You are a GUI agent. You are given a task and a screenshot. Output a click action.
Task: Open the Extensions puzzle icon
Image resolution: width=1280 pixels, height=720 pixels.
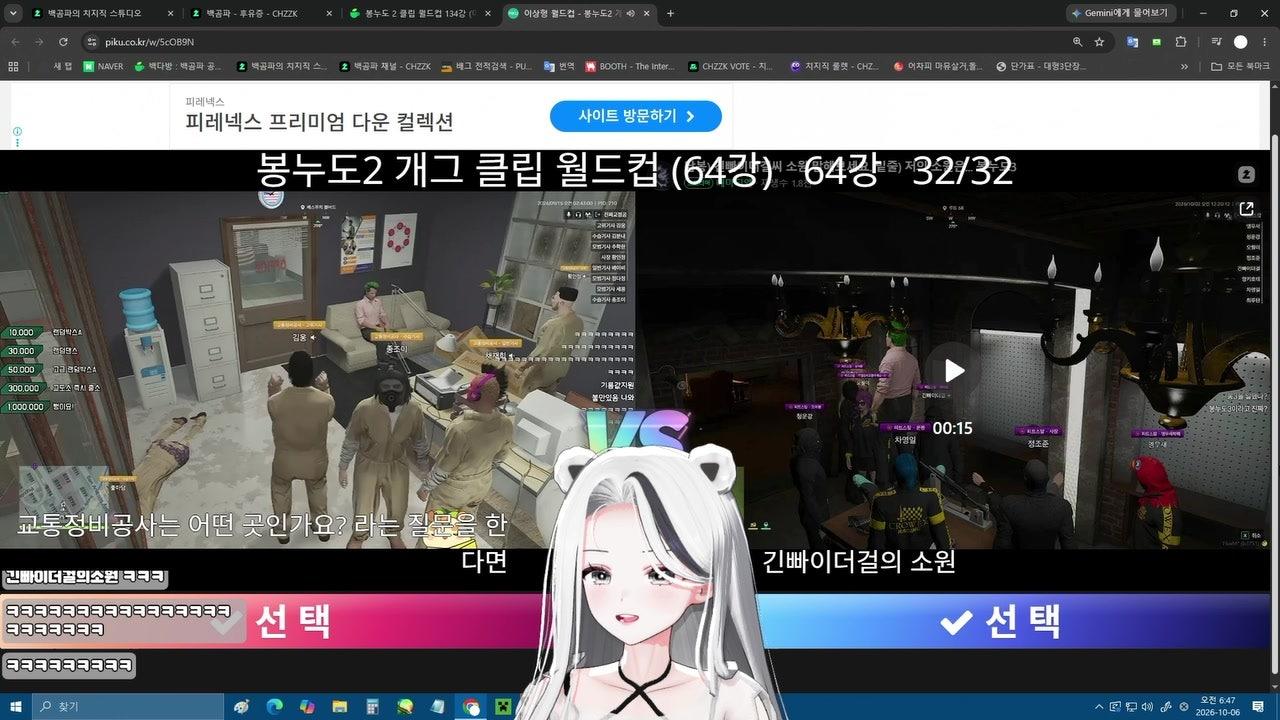(1181, 42)
